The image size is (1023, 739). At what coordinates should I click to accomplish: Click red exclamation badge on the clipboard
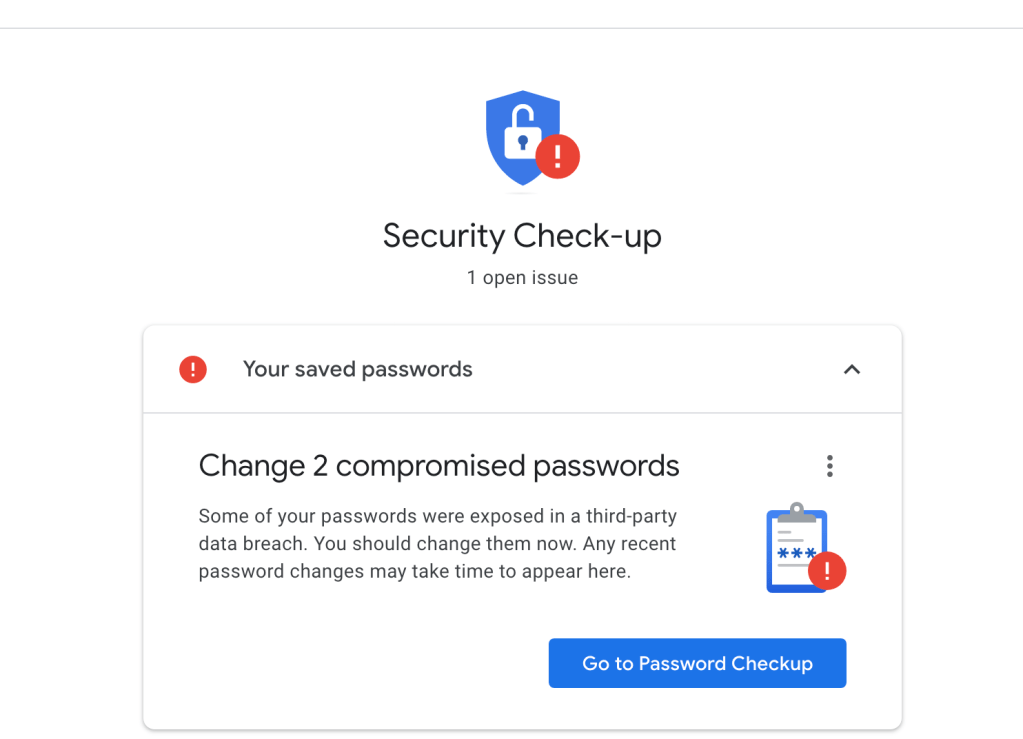(x=826, y=571)
